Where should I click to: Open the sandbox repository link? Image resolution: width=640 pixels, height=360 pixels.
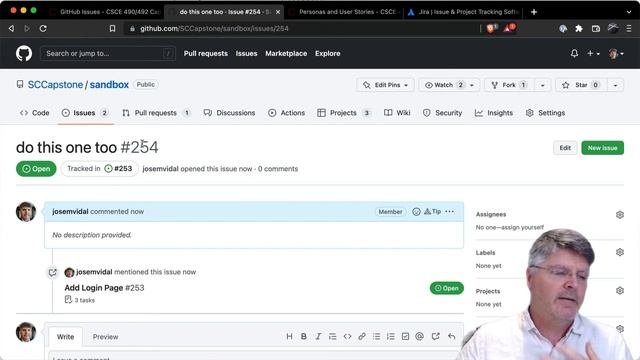tap(109, 84)
